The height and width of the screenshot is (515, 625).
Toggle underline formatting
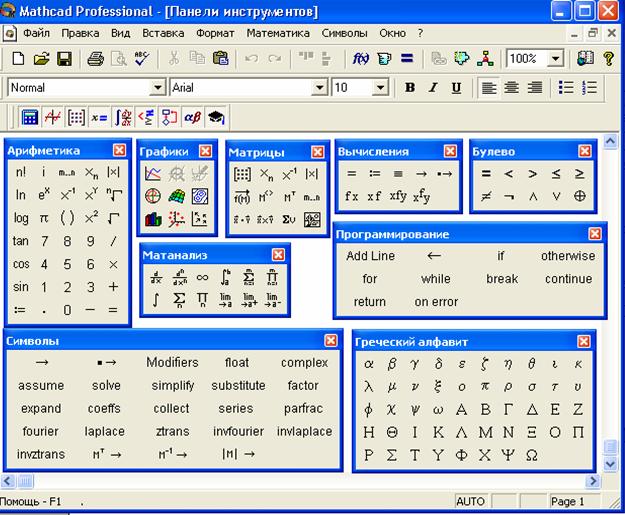pyautogui.click(x=456, y=88)
